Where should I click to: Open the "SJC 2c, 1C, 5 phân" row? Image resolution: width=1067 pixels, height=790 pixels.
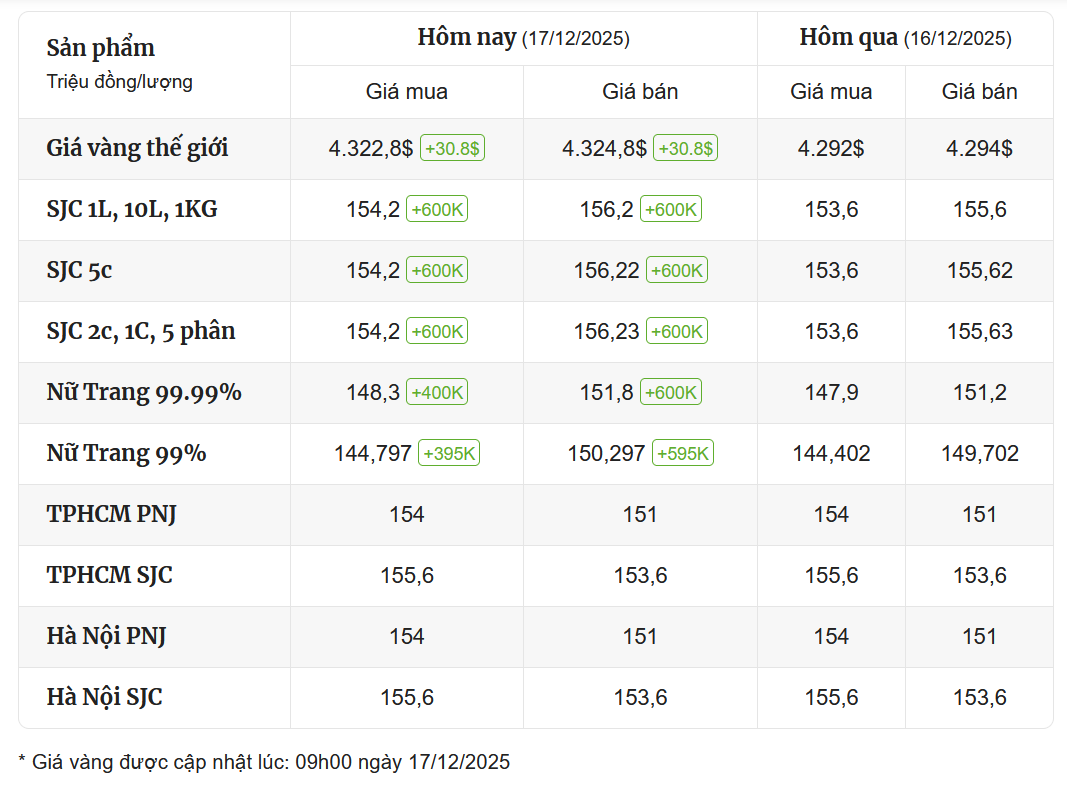coord(141,332)
